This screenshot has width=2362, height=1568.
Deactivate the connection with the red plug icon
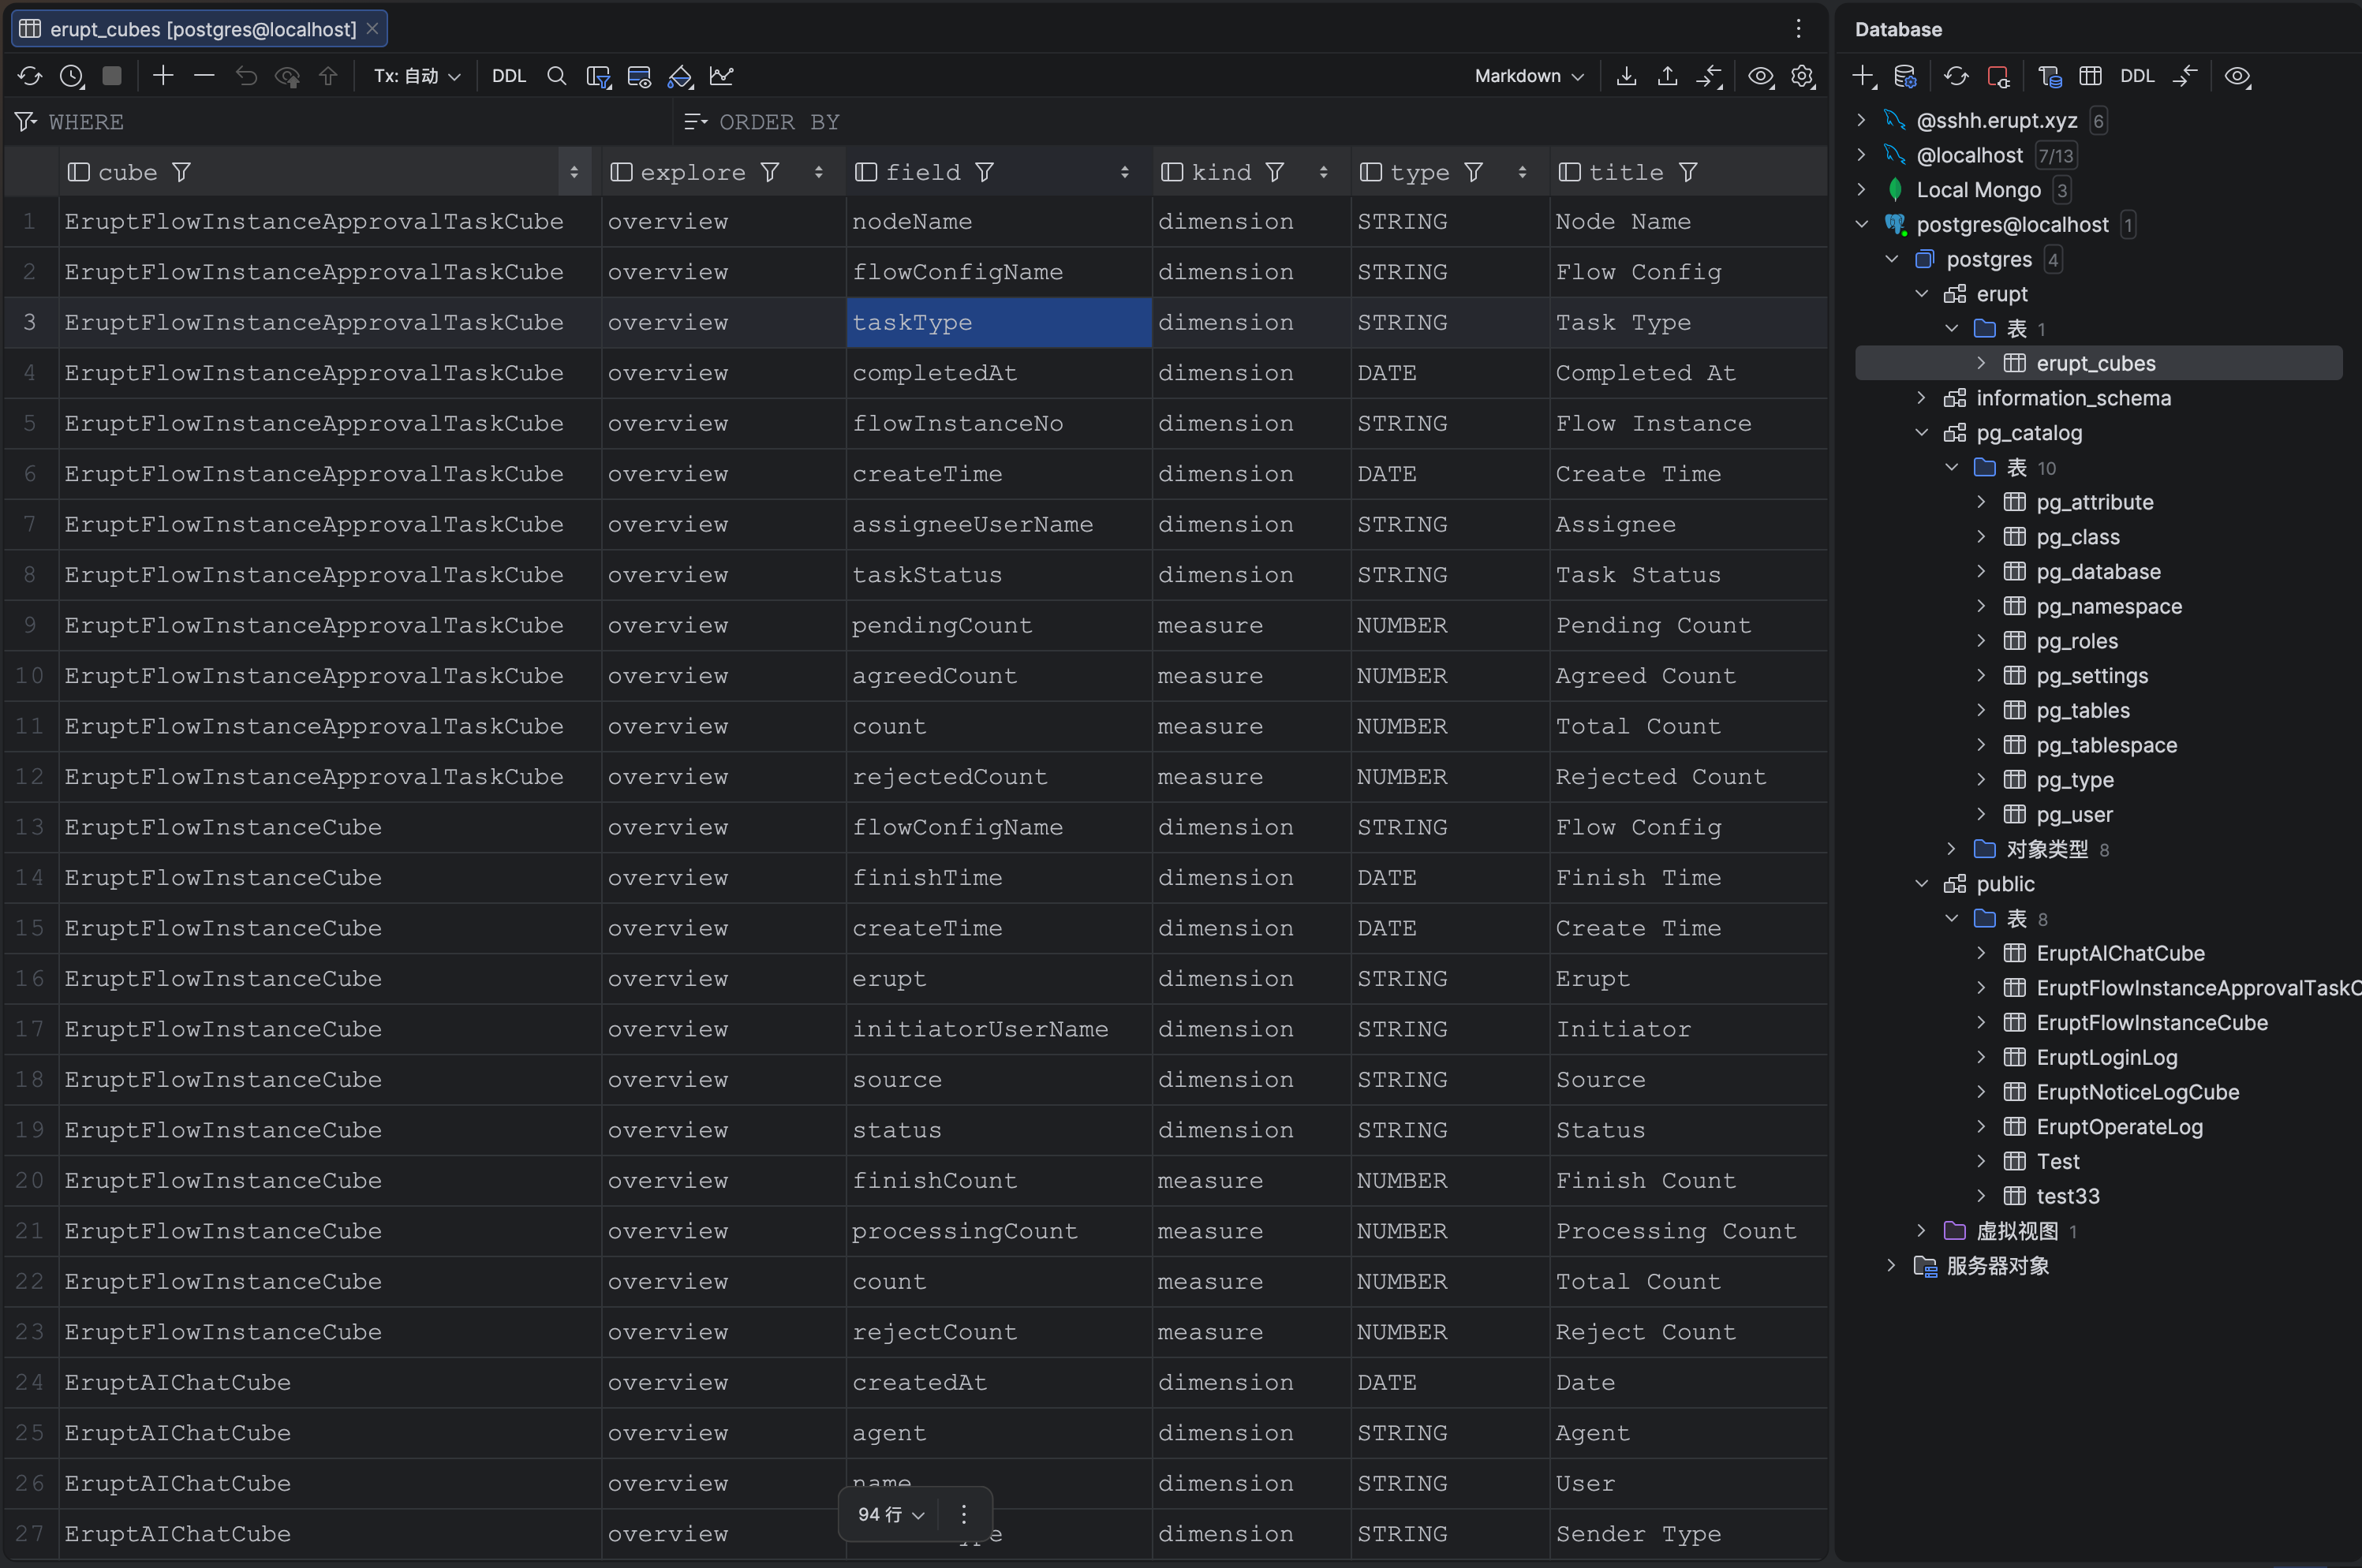(x=1998, y=76)
